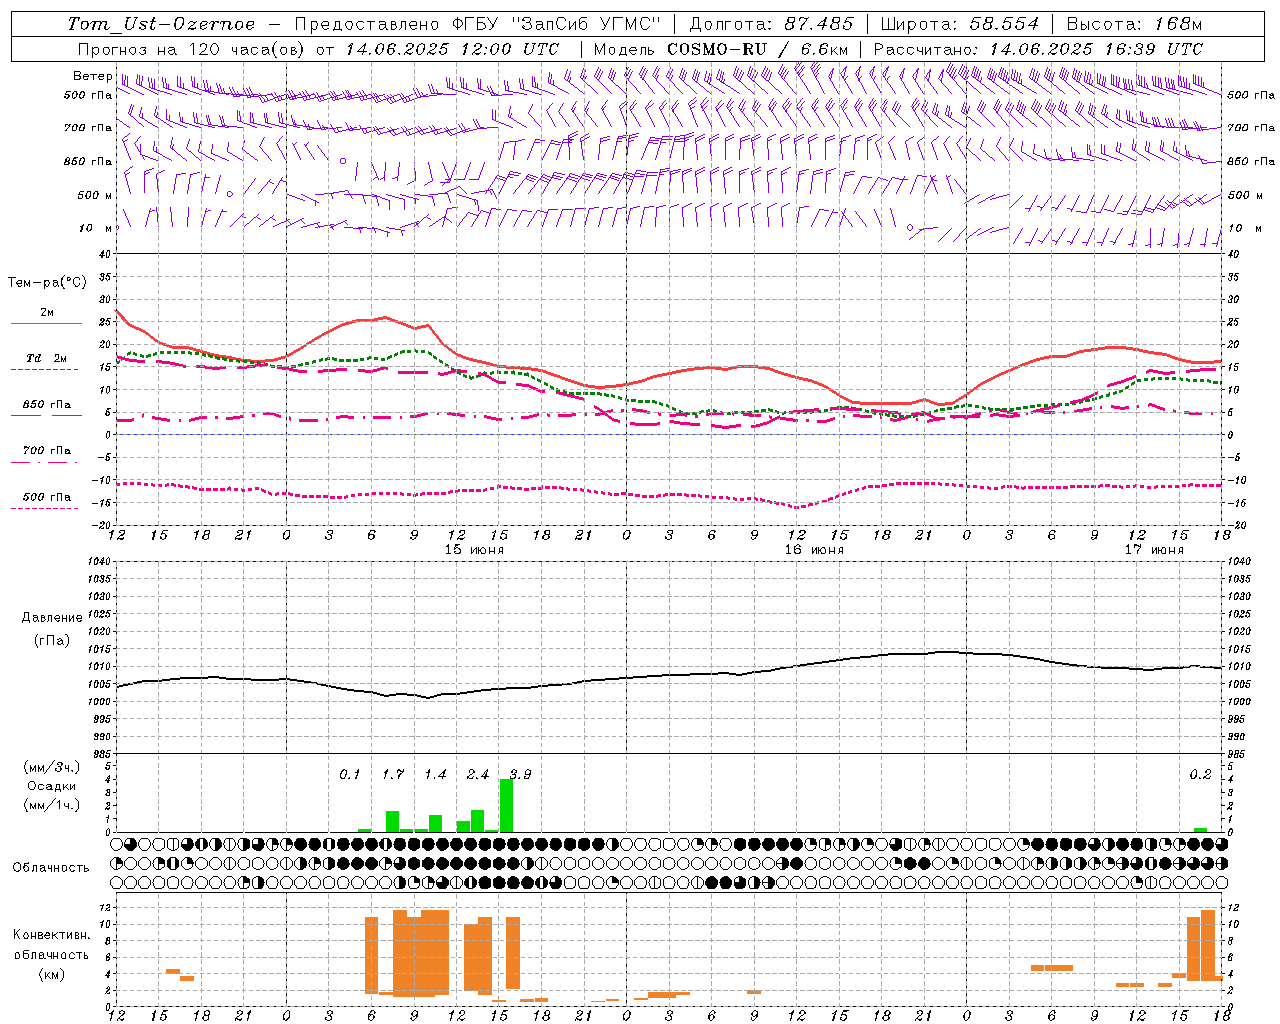Click the precipitation value 0.2
This screenshot has height=1024, width=1280.
point(1200,775)
